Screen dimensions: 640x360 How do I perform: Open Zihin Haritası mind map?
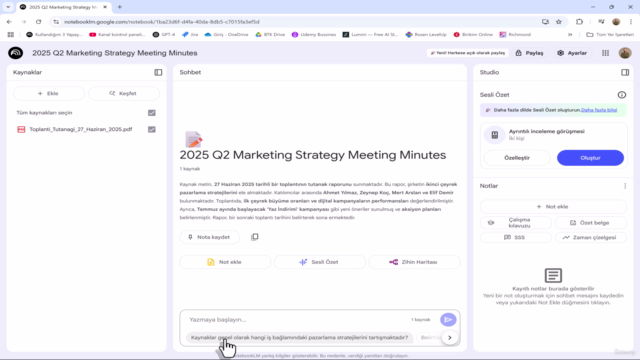tap(414, 262)
